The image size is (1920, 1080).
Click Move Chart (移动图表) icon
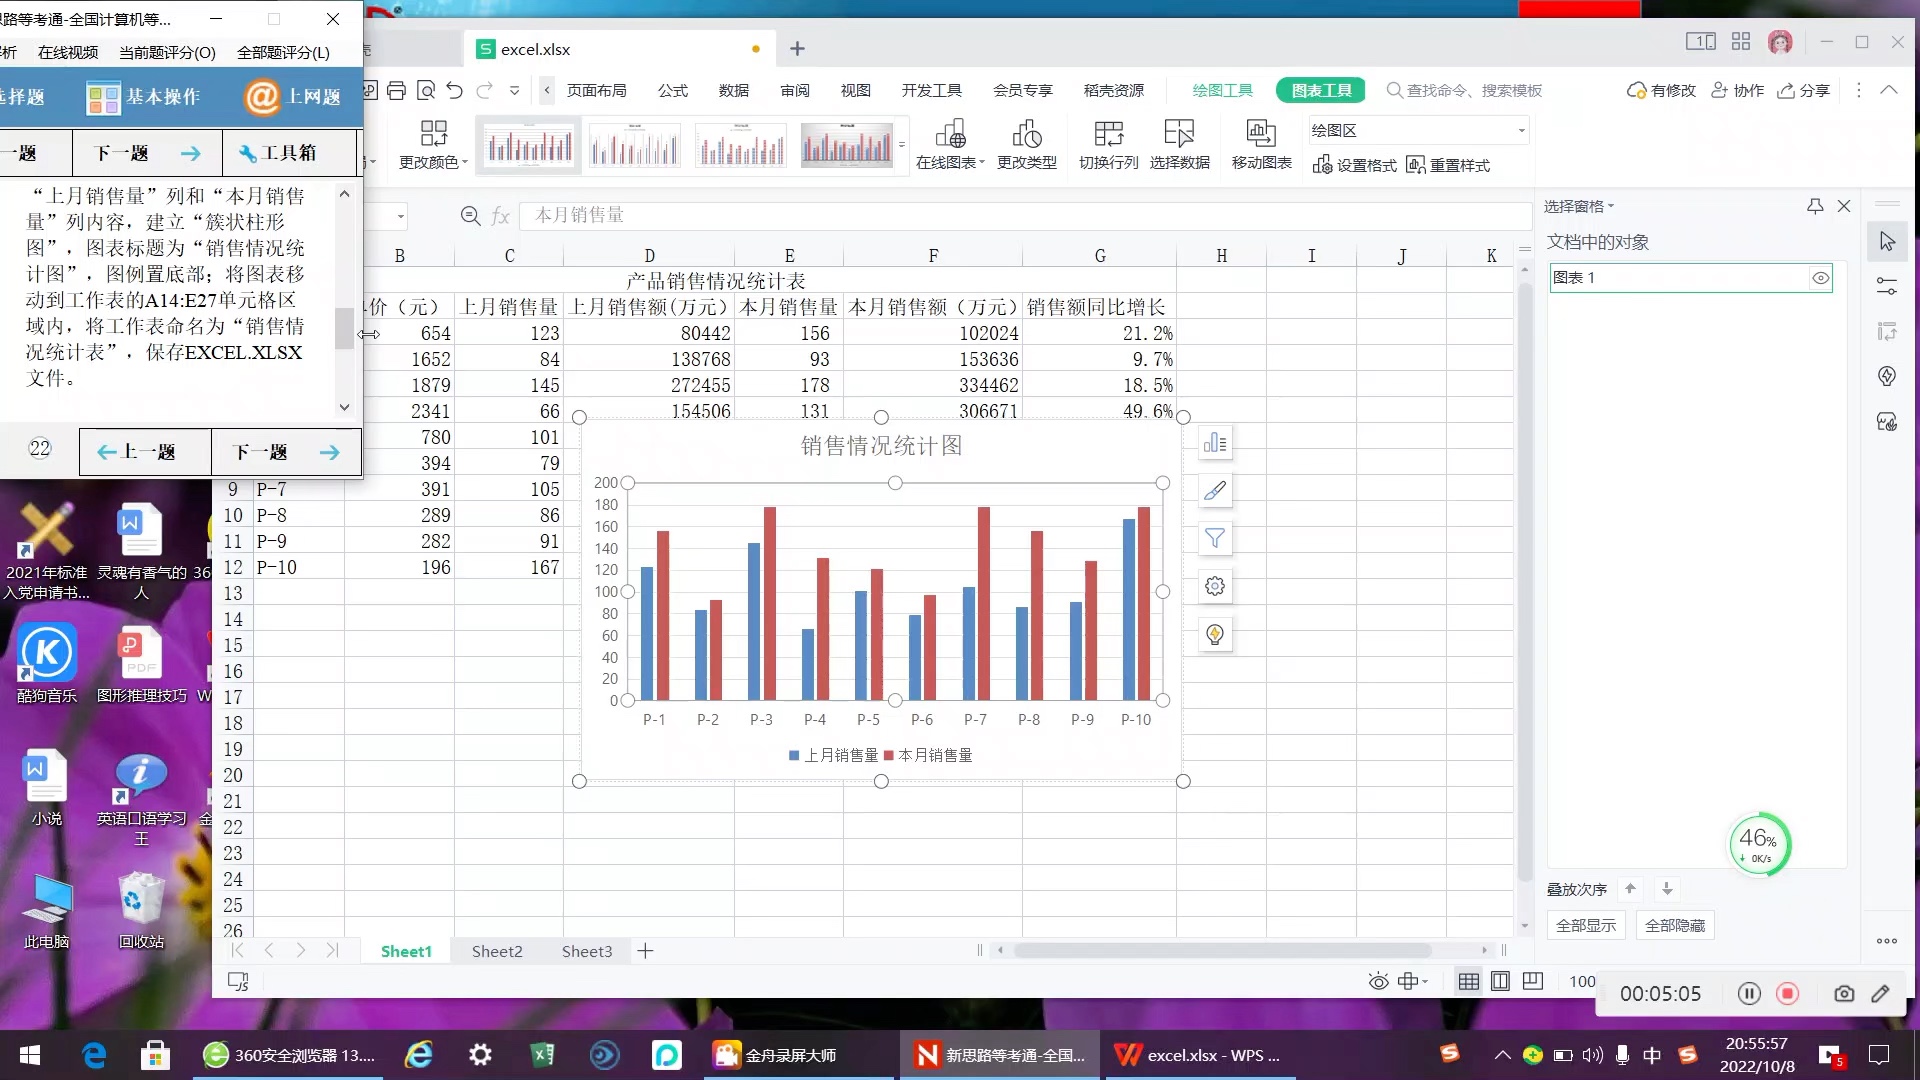1261,145
